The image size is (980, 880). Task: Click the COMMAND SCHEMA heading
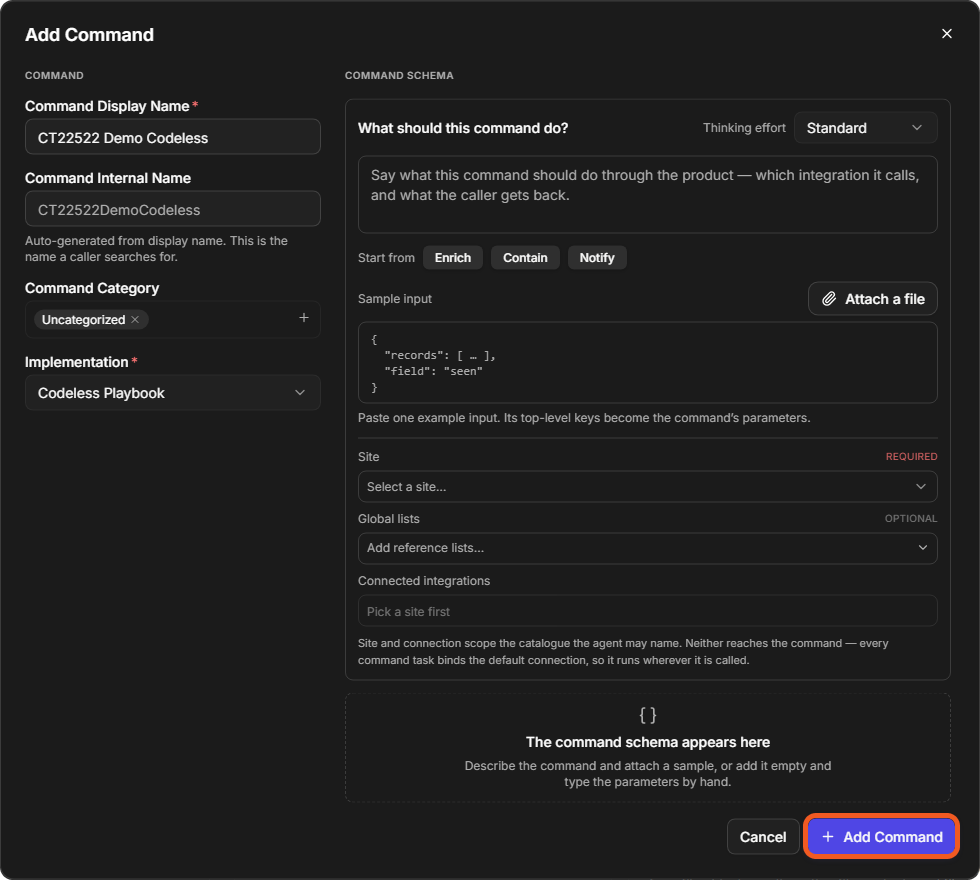tap(399, 76)
